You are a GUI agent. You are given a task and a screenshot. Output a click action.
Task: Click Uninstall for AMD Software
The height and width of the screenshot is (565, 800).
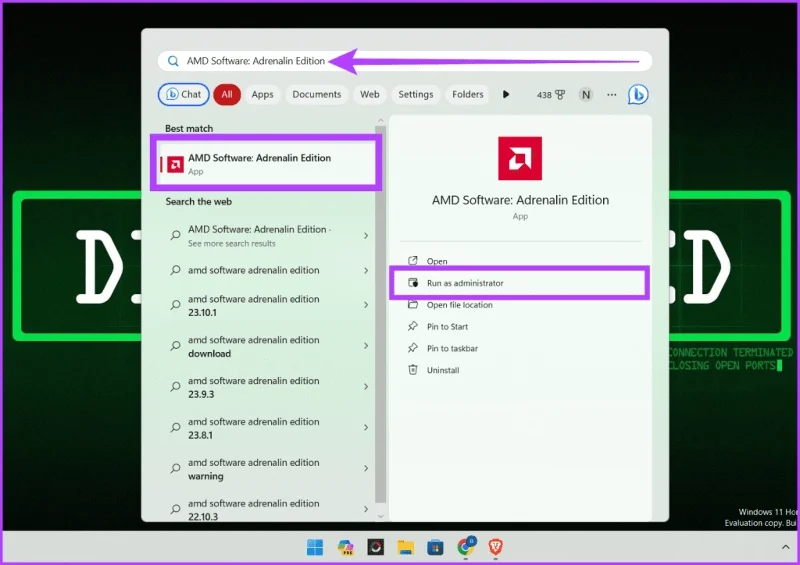pyautogui.click(x=443, y=371)
